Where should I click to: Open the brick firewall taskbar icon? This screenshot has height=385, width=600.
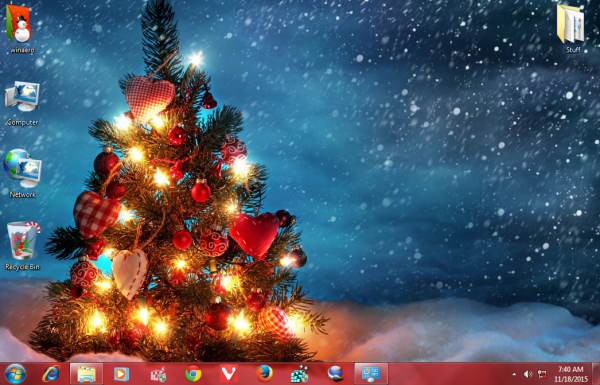(x=158, y=374)
